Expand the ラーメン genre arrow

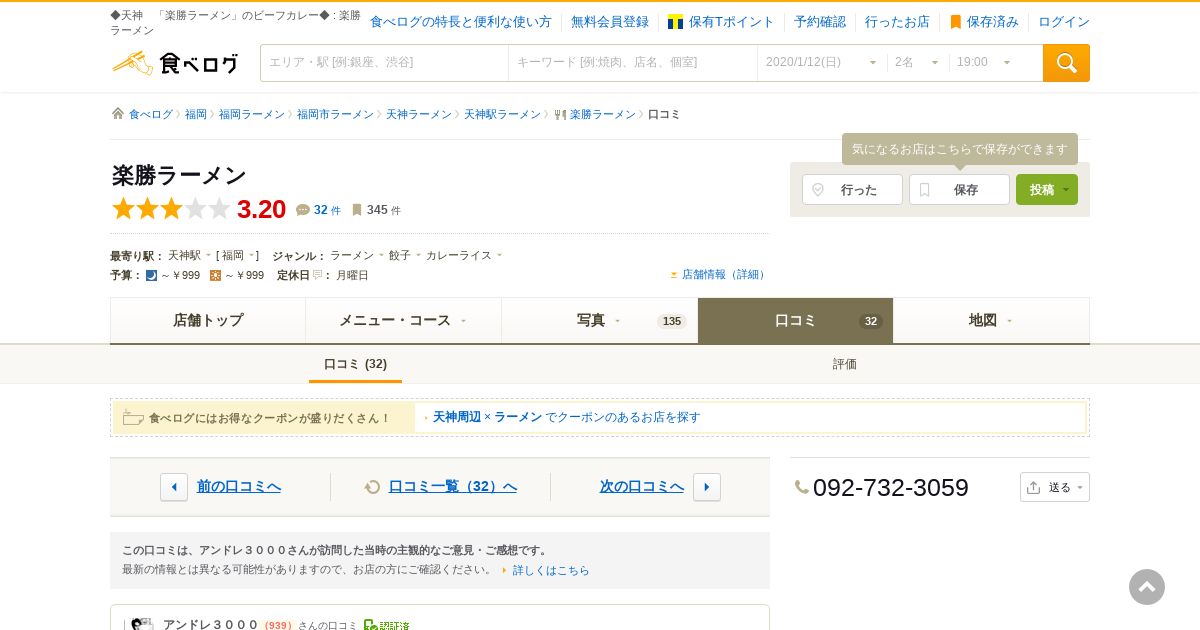click(381, 255)
